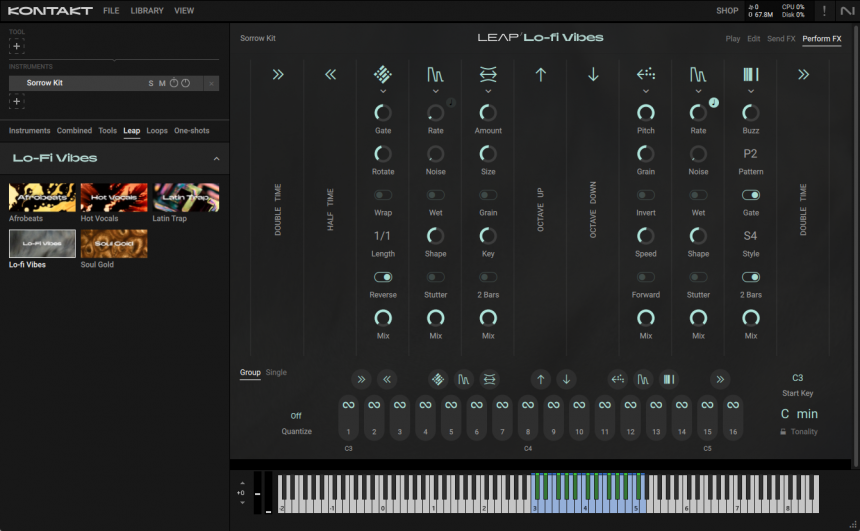Adjust the Pitch knob
Screen dimensions: 860x531
(646, 112)
